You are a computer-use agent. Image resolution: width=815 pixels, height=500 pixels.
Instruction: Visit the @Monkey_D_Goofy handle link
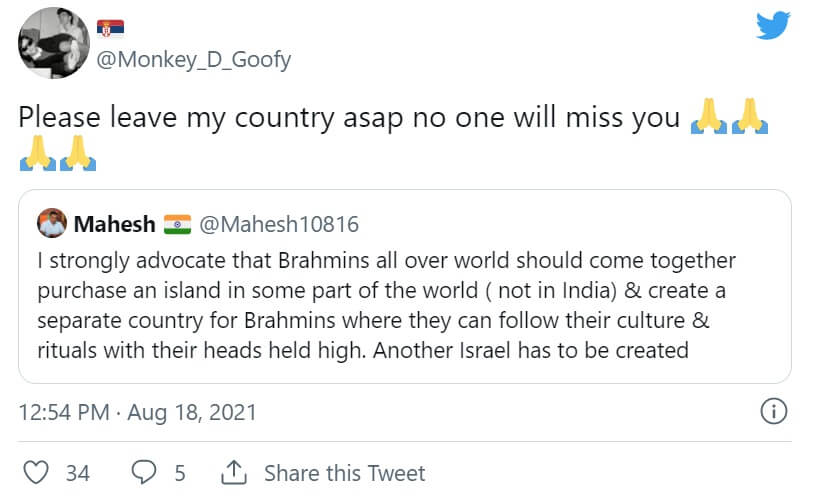[x=193, y=60]
